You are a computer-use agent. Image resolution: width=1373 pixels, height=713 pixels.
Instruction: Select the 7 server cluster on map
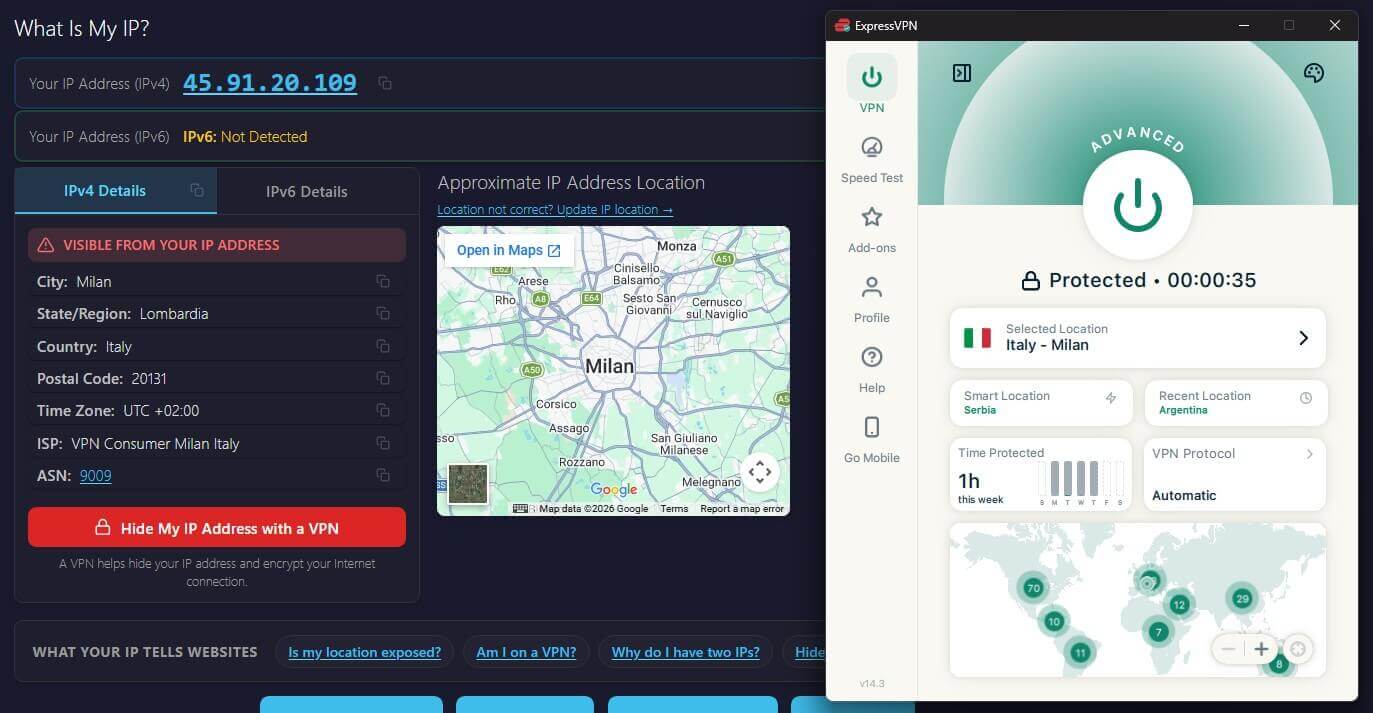tap(1158, 631)
